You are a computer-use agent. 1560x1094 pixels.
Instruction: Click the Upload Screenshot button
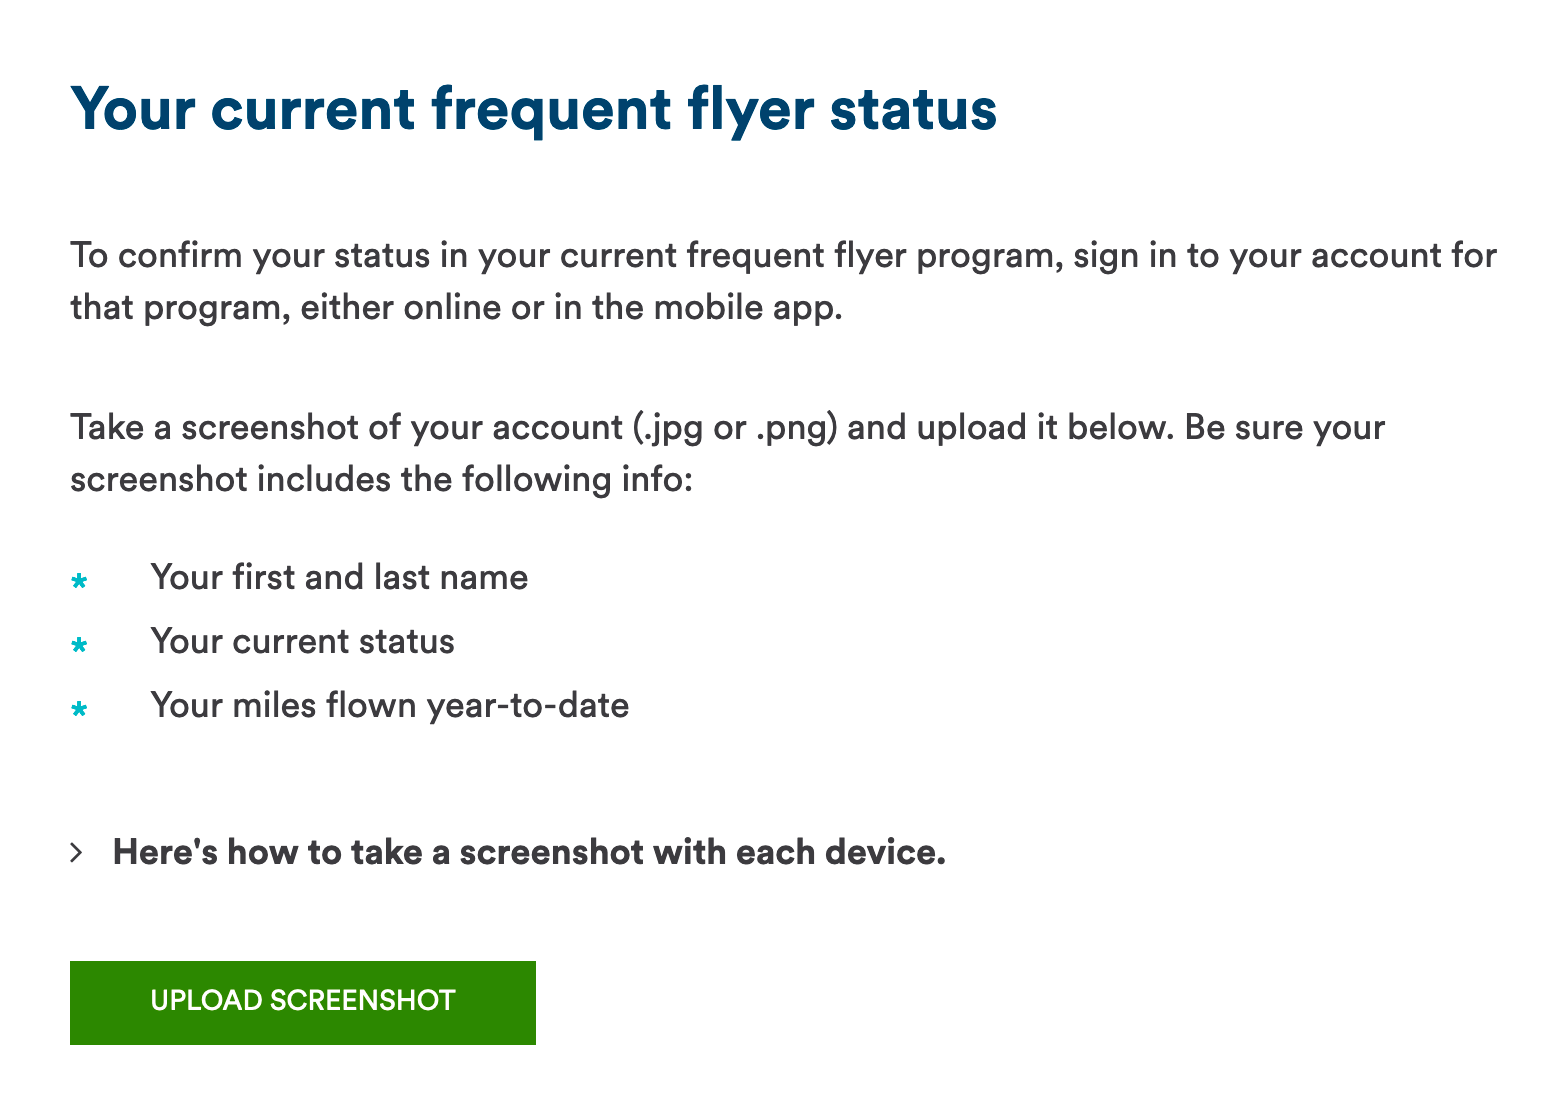click(302, 1002)
